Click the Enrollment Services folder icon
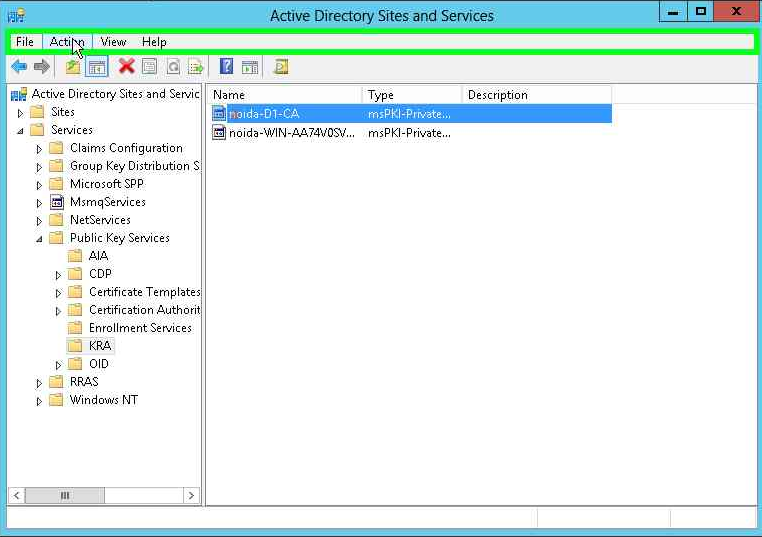Screen dimensions: 762x537 tap(75, 328)
